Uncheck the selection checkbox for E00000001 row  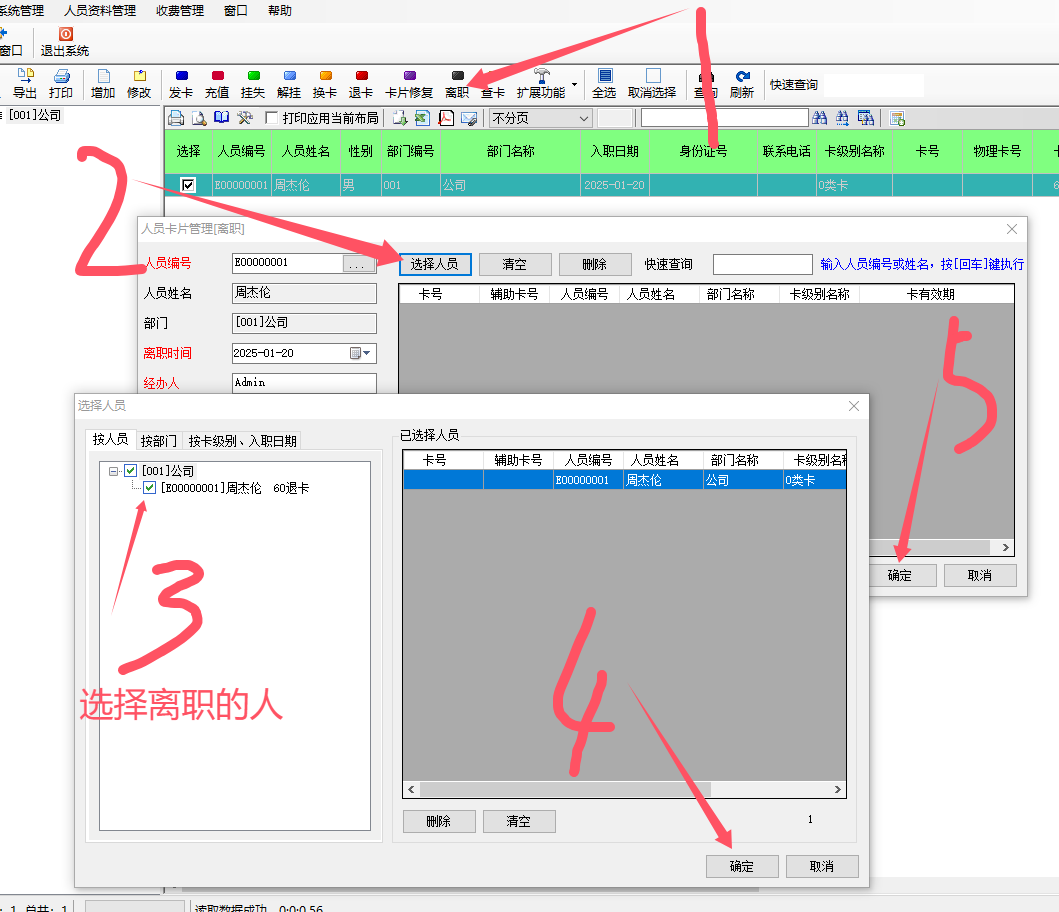click(189, 185)
